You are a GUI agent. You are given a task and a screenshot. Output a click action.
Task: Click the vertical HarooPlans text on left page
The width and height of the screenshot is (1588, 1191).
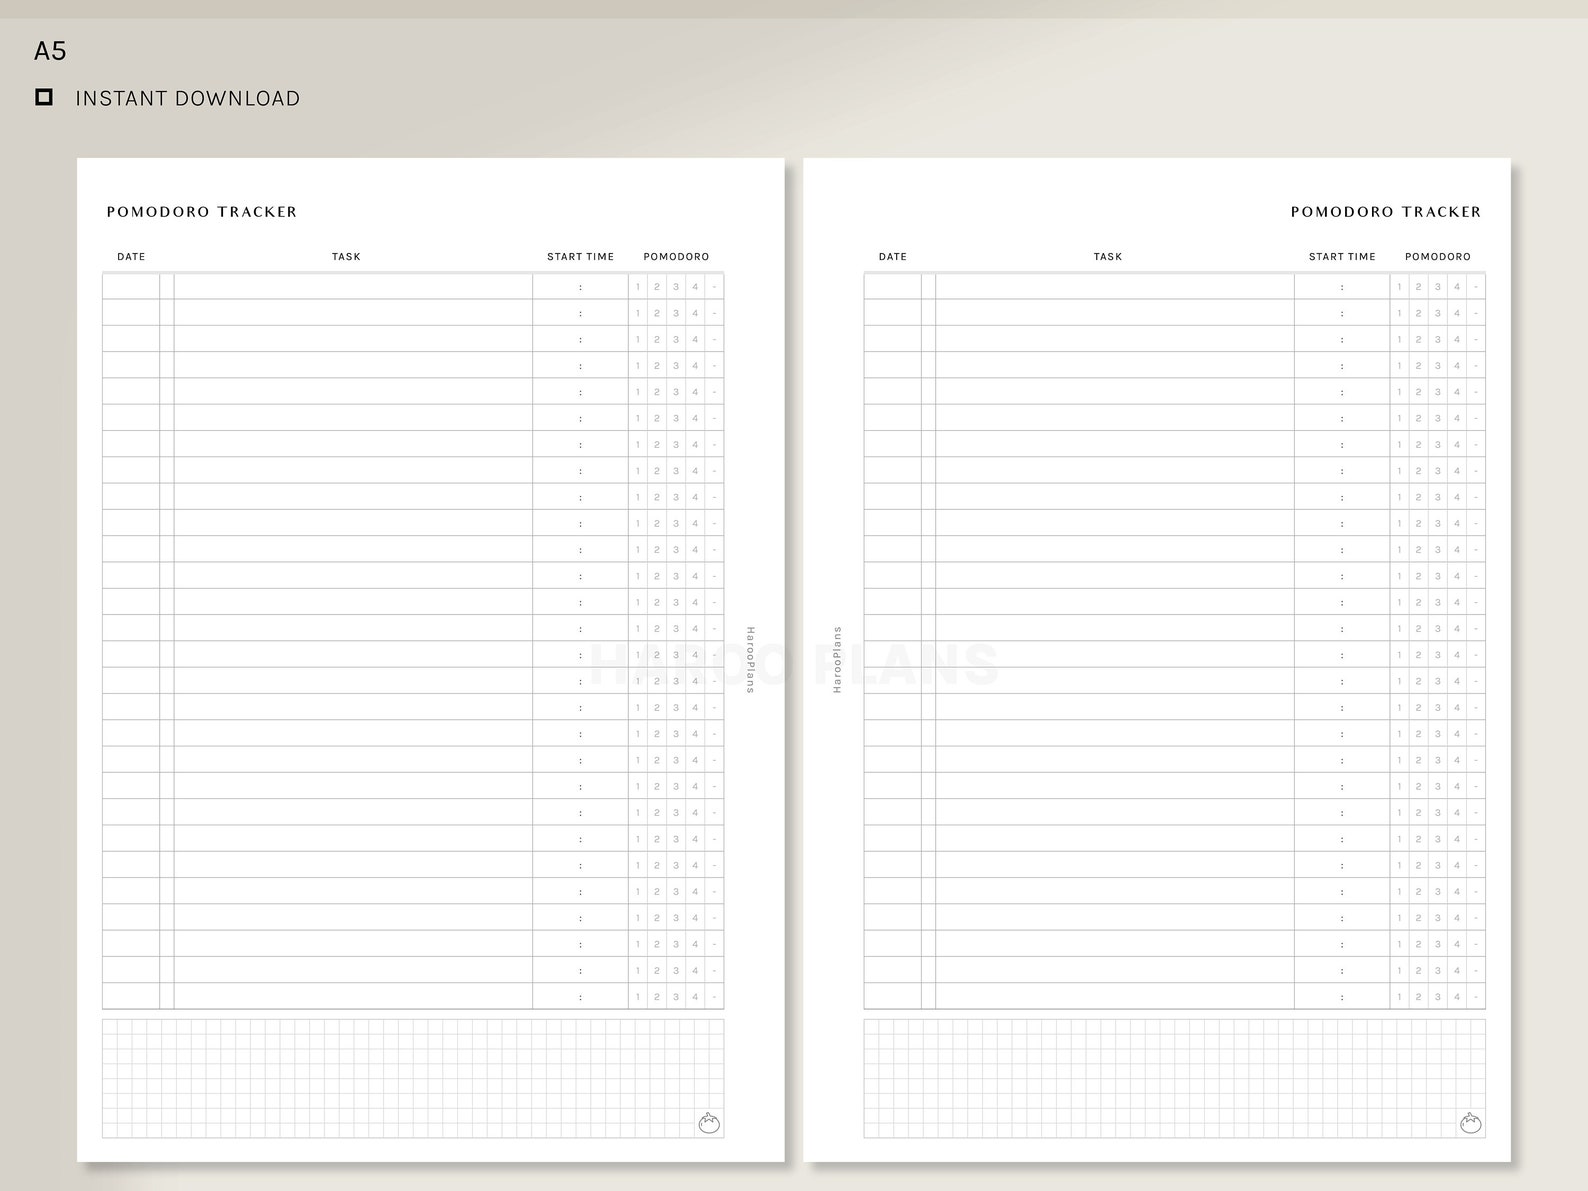coord(750,660)
